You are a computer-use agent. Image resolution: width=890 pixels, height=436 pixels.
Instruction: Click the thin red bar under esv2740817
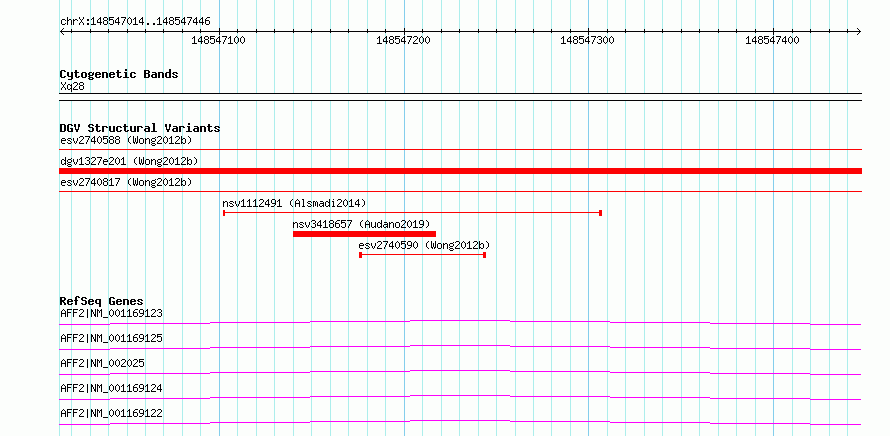pos(460,192)
